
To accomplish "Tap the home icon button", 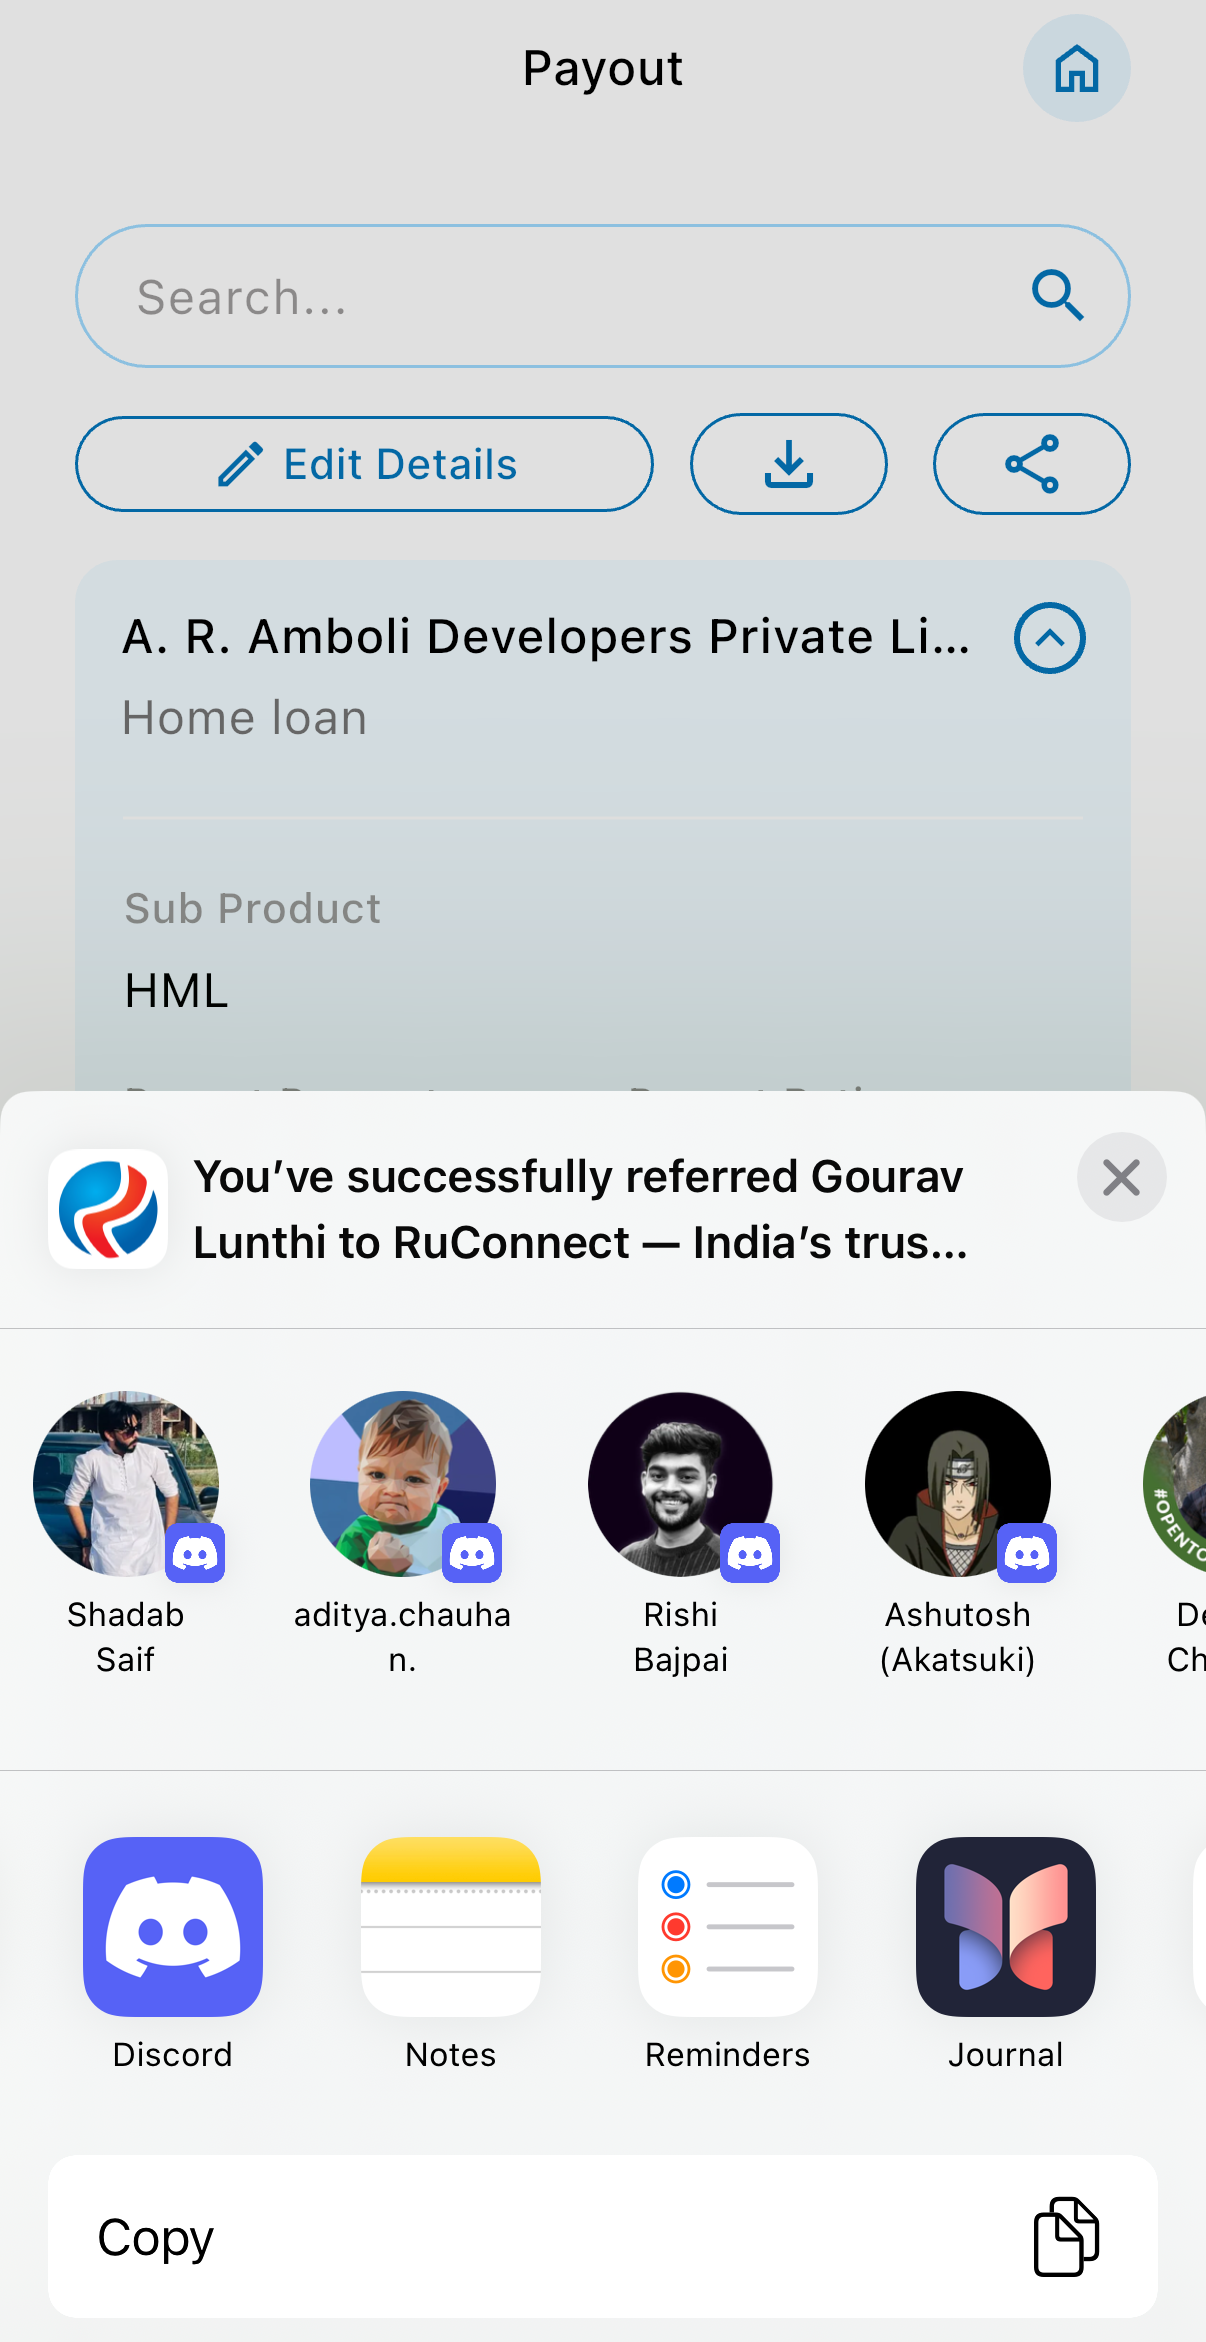I will pyautogui.click(x=1076, y=69).
